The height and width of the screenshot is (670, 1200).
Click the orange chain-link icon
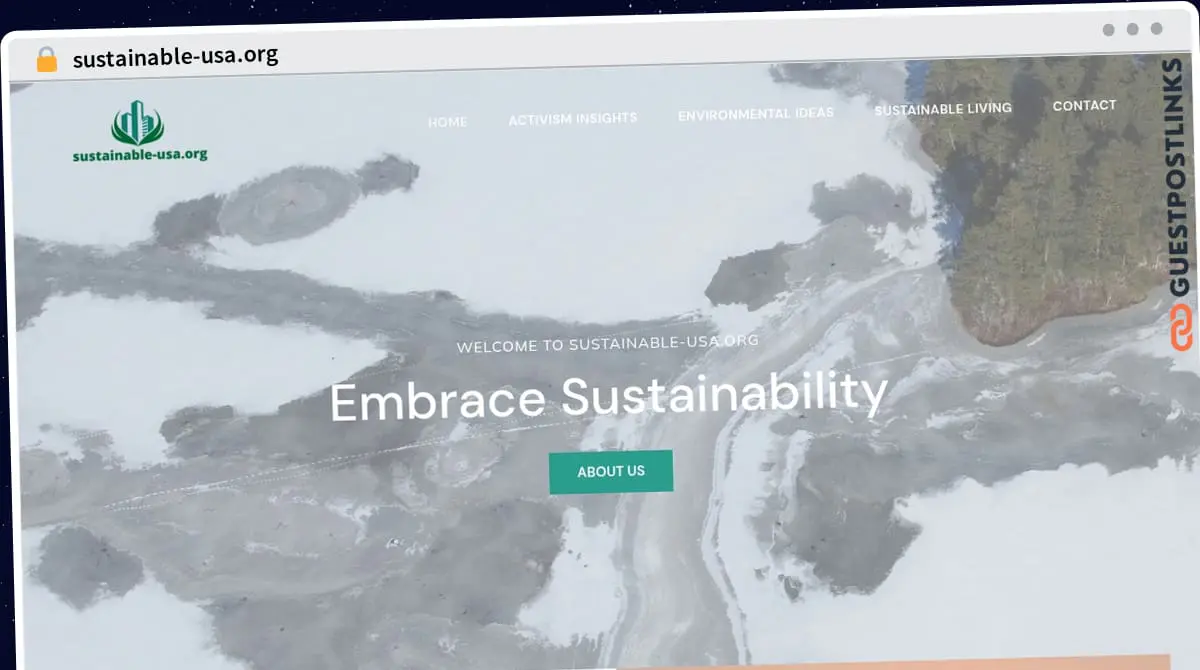[x=1181, y=328]
